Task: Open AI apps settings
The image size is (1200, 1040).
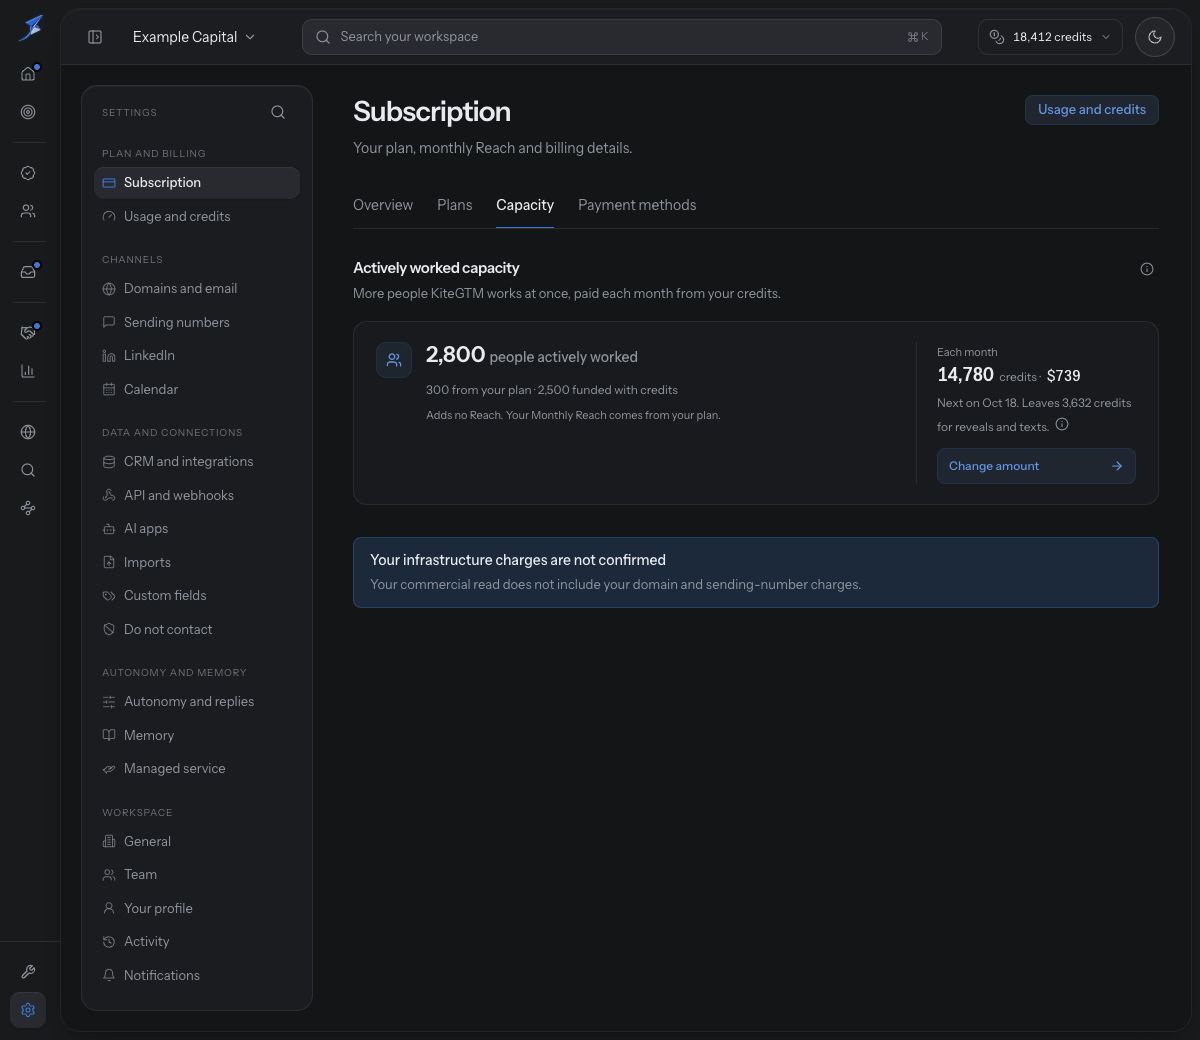Action: point(197,529)
